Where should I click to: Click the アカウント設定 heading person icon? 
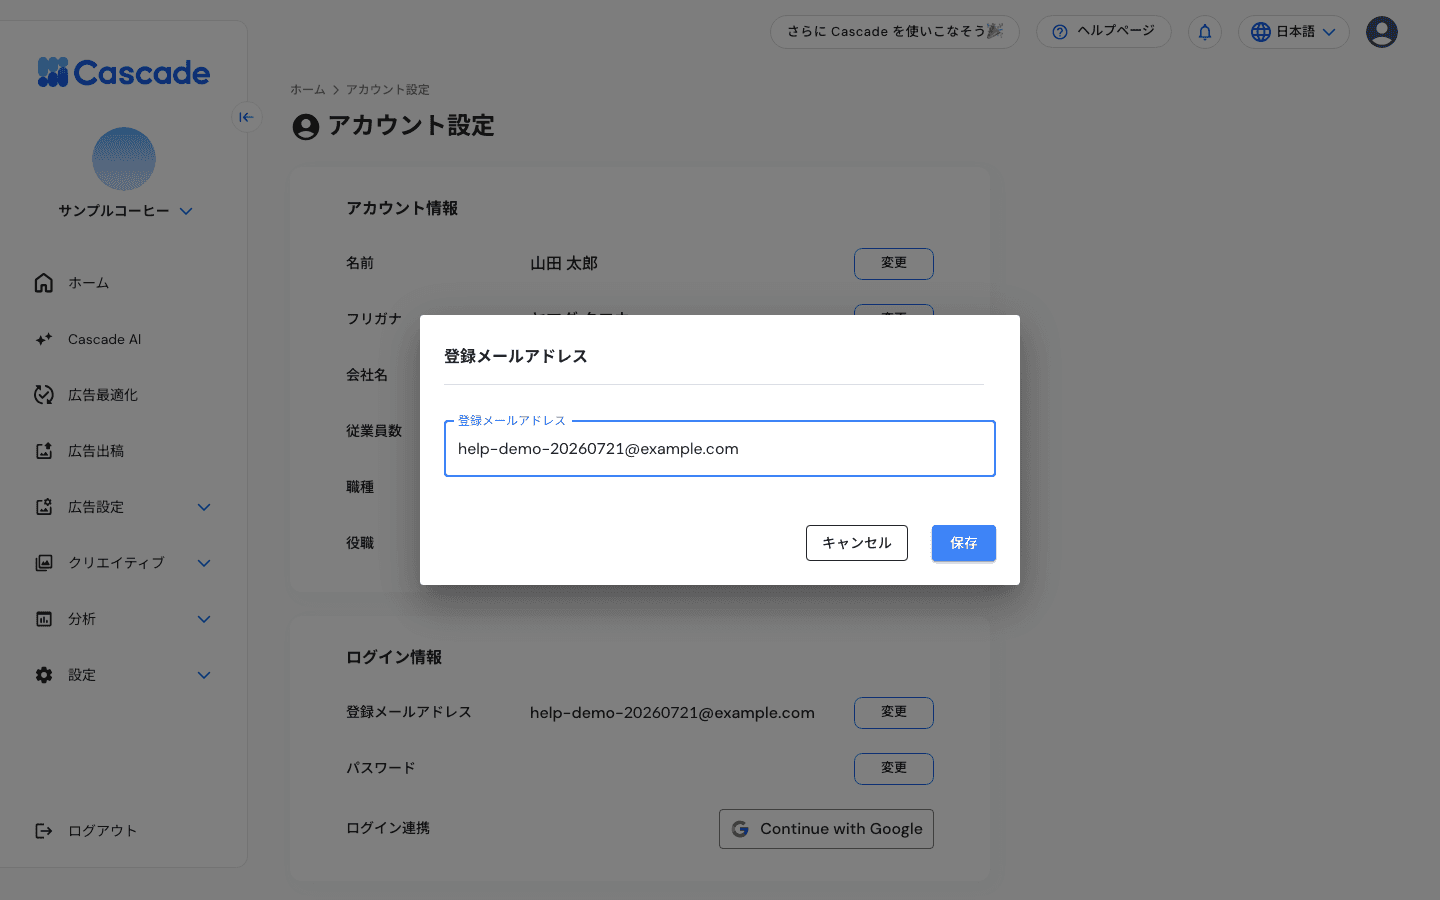click(x=306, y=127)
